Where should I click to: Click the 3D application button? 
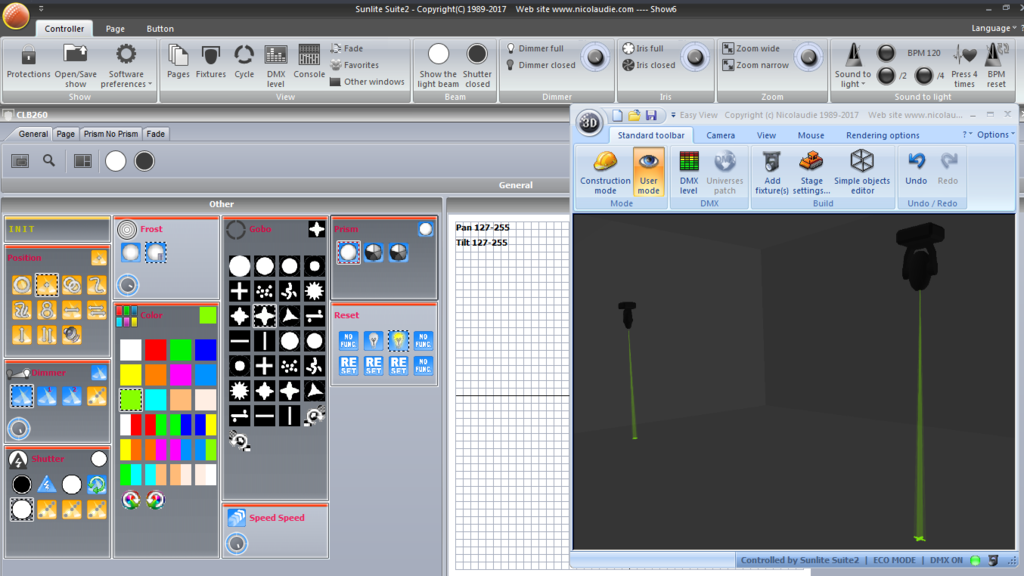pyautogui.click(x=589, y=122)
